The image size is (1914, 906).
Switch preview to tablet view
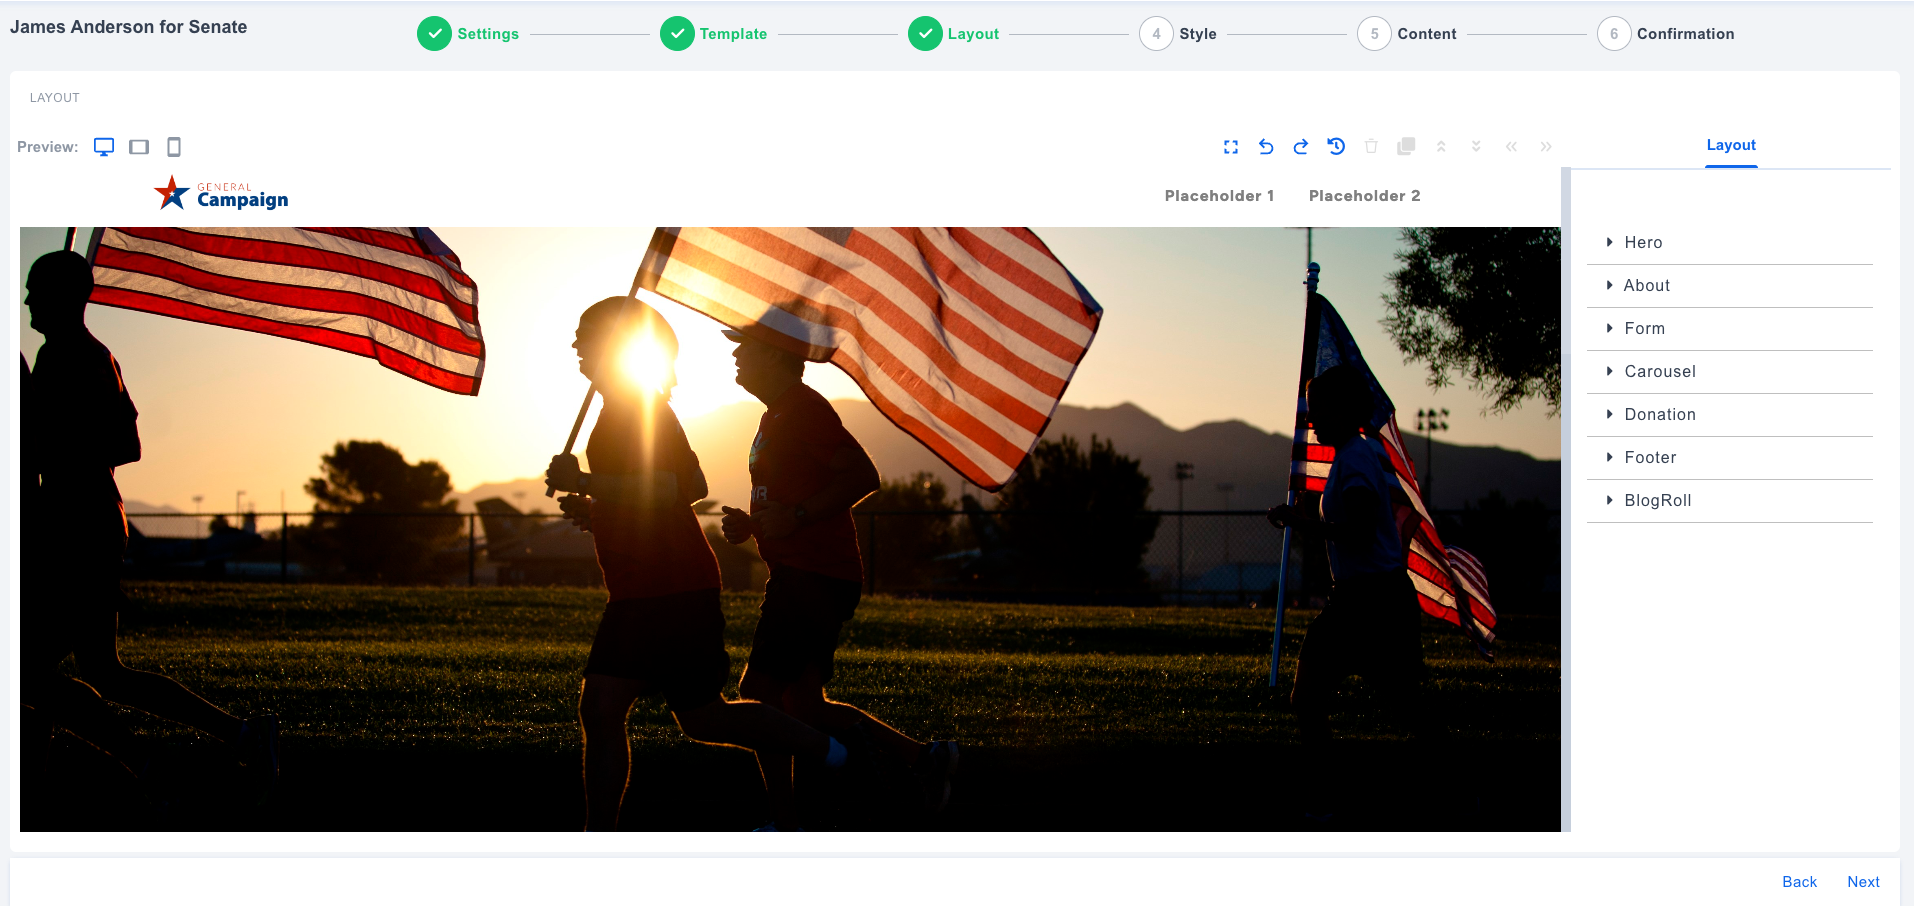click(x=139, y=146)
